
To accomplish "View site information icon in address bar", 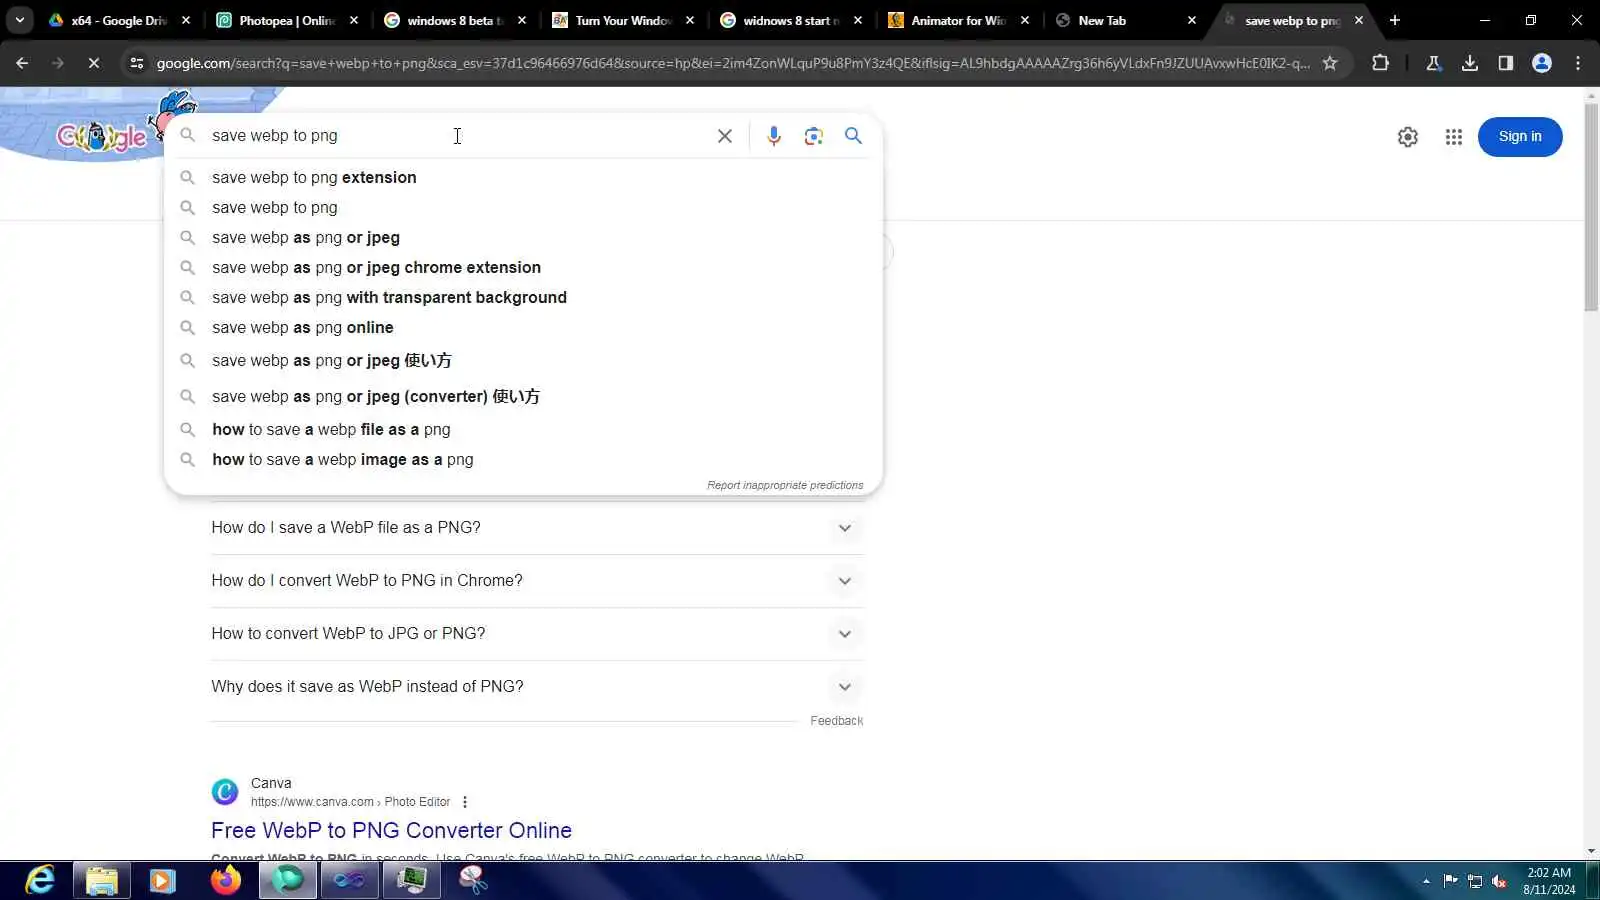I will click(136, 63).
